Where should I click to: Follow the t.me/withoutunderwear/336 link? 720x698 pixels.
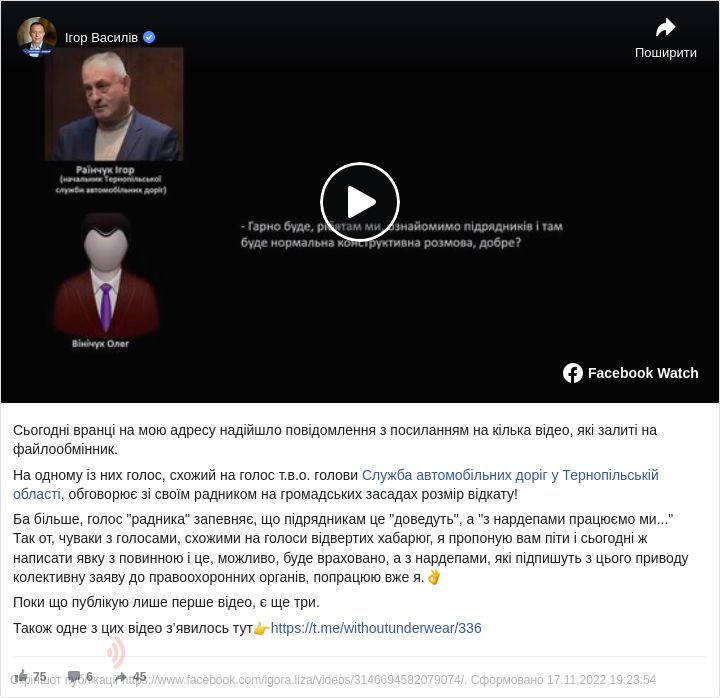[x=376, y=628]
